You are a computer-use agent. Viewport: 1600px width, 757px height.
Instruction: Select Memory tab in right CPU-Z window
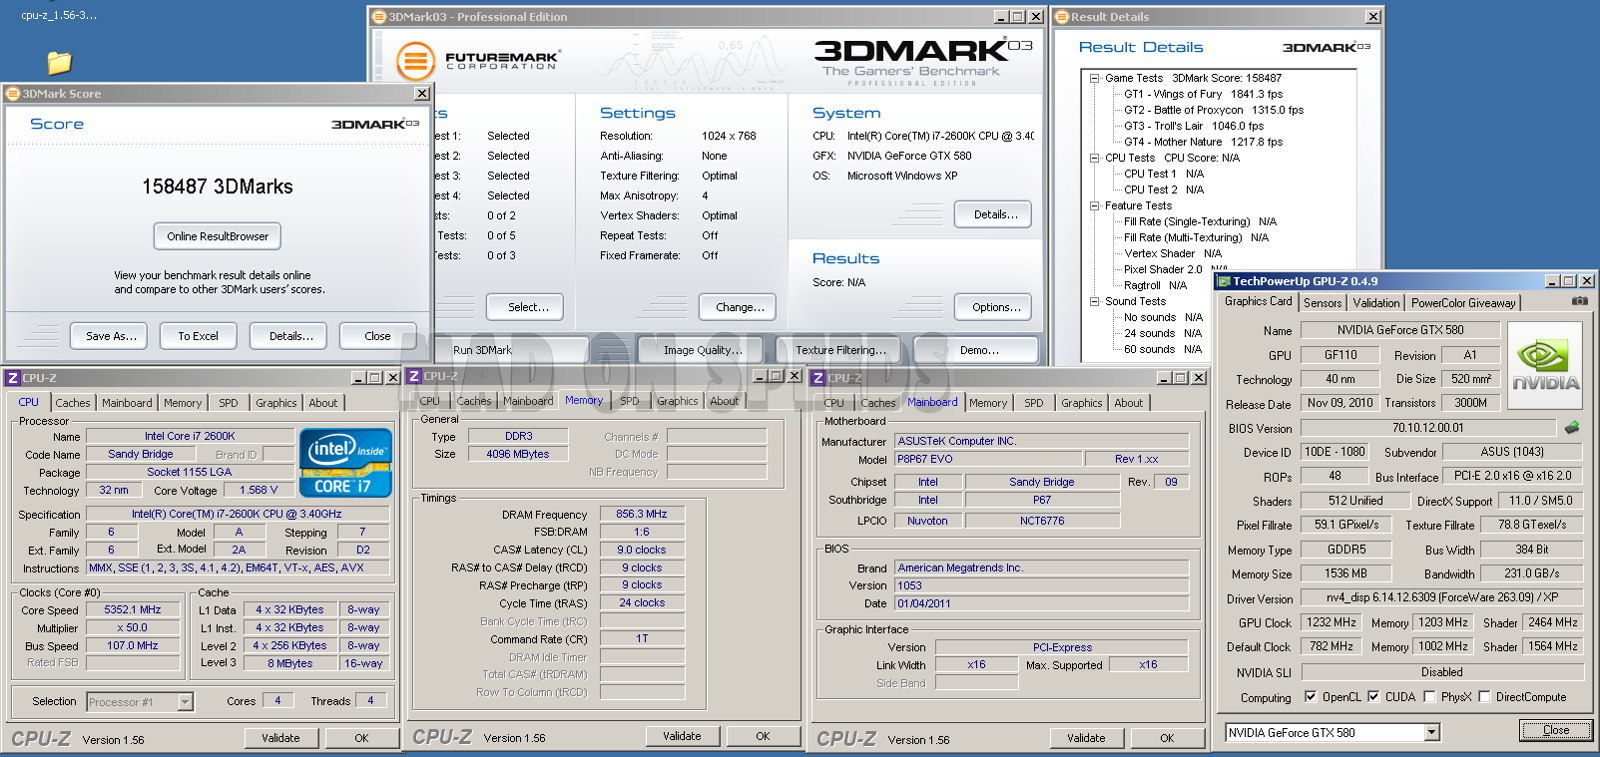tap(988, 403)
